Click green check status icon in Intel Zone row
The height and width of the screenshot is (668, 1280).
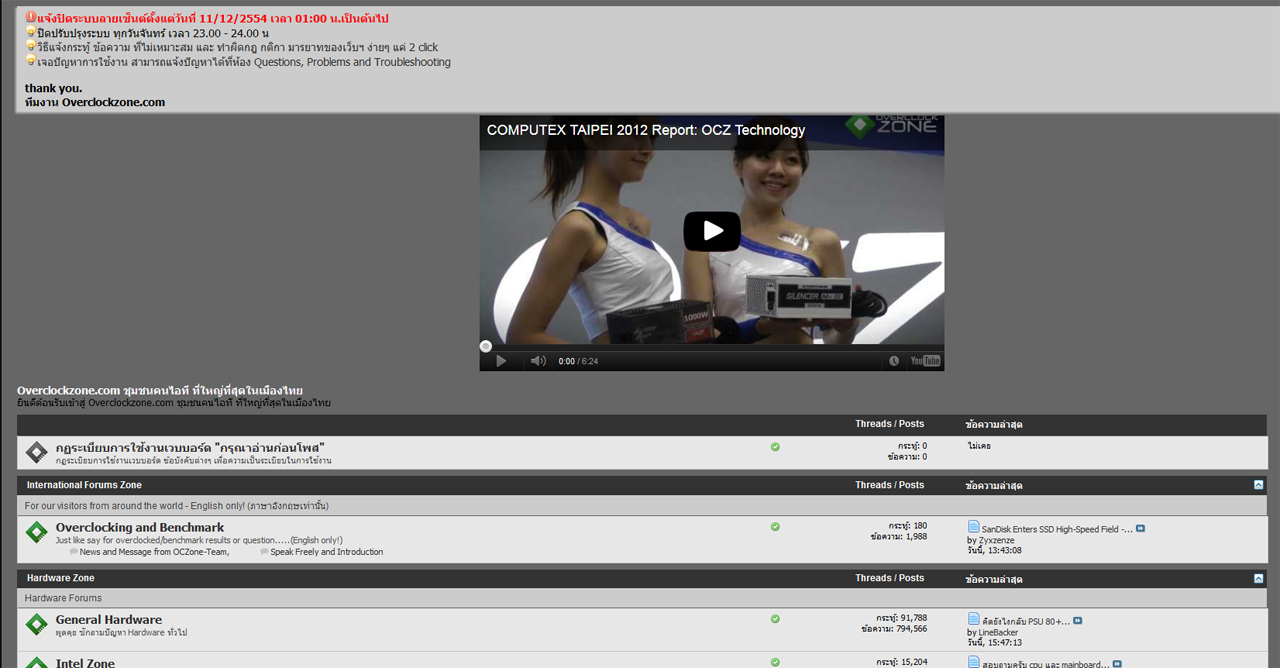tap(775, 662)
